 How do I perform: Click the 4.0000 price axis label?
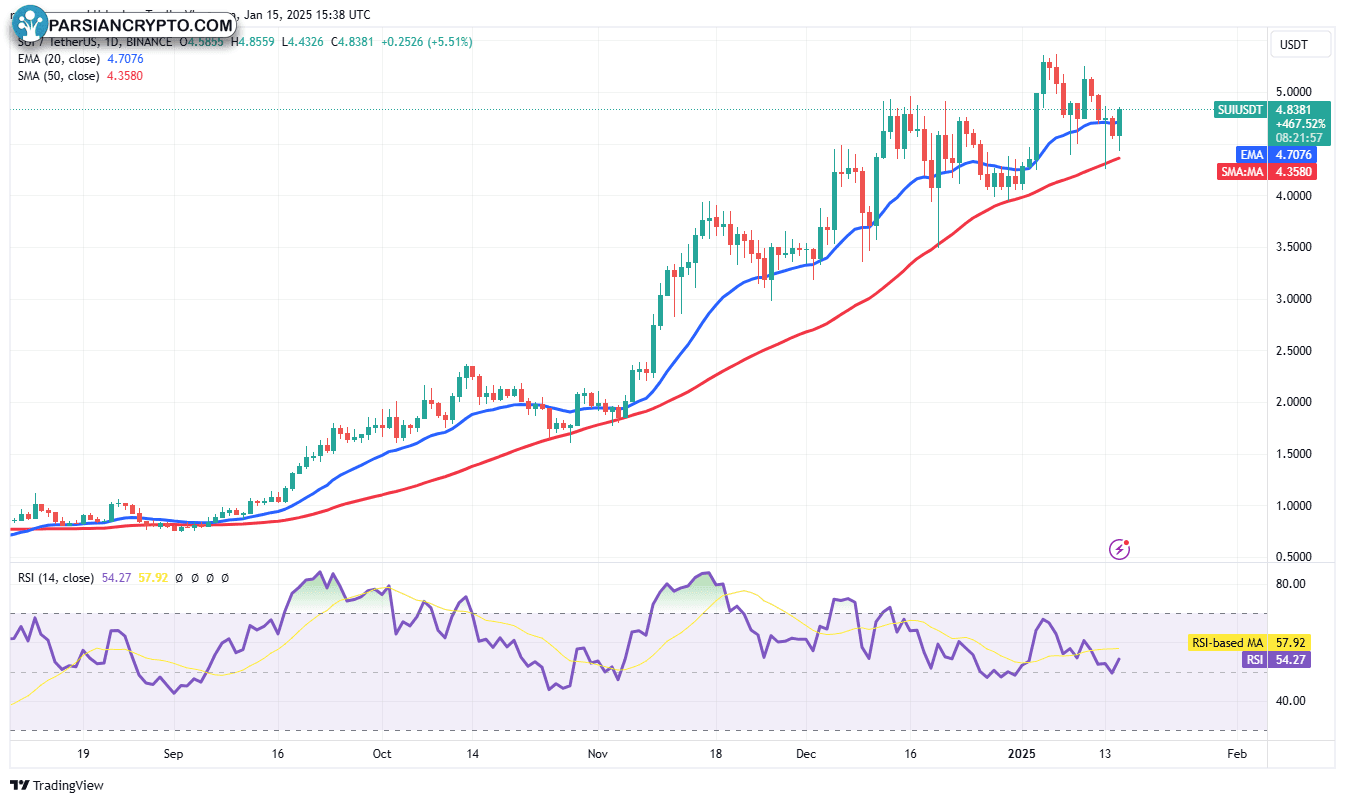click(1293, 196)
